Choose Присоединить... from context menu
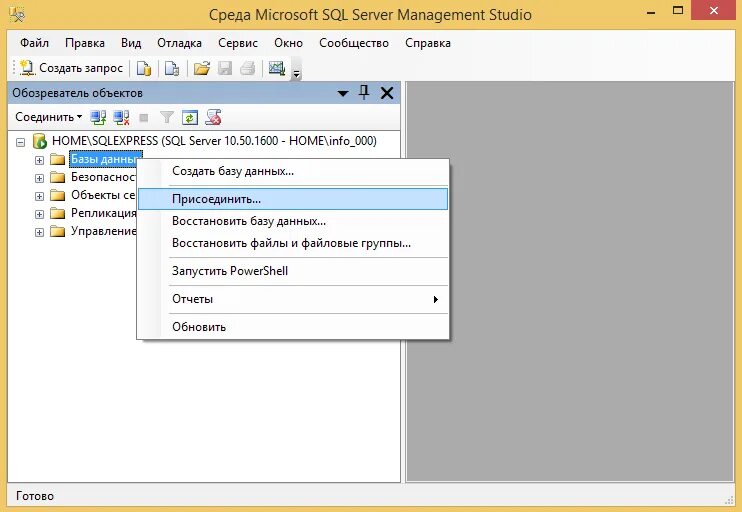 [x=293, y=199]
